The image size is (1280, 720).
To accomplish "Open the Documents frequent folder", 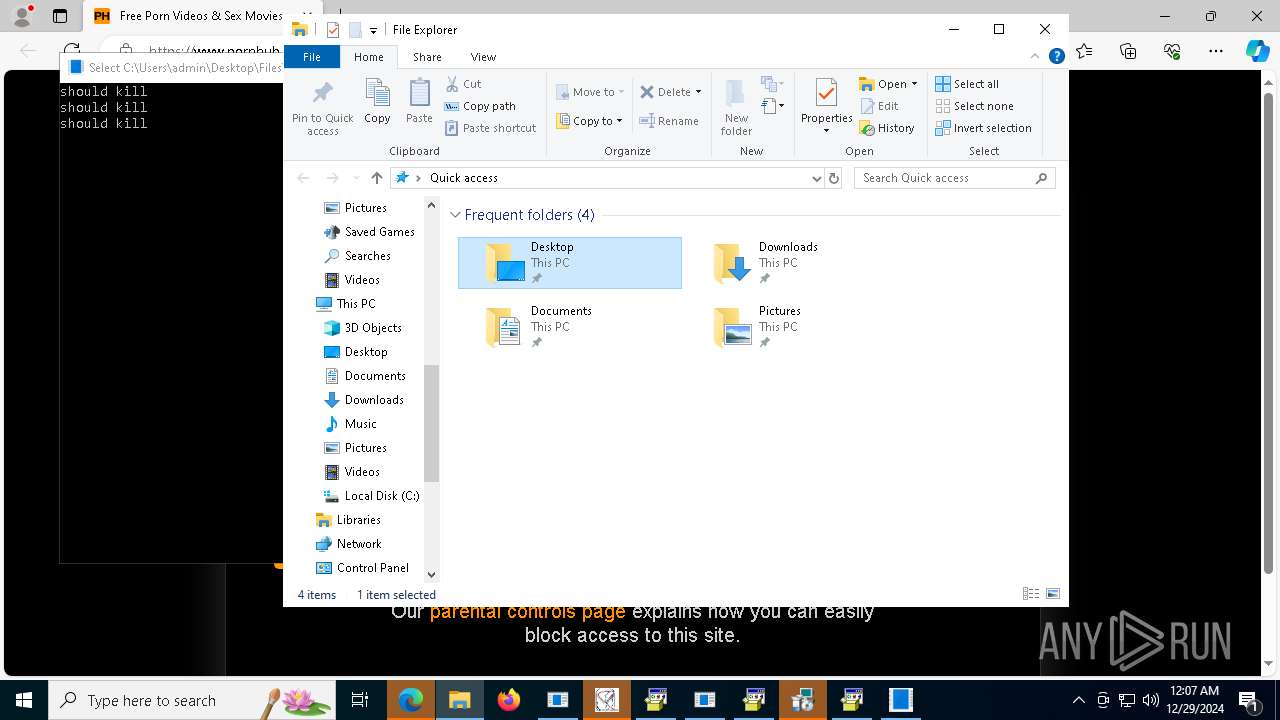I will (x=570, y=327).
